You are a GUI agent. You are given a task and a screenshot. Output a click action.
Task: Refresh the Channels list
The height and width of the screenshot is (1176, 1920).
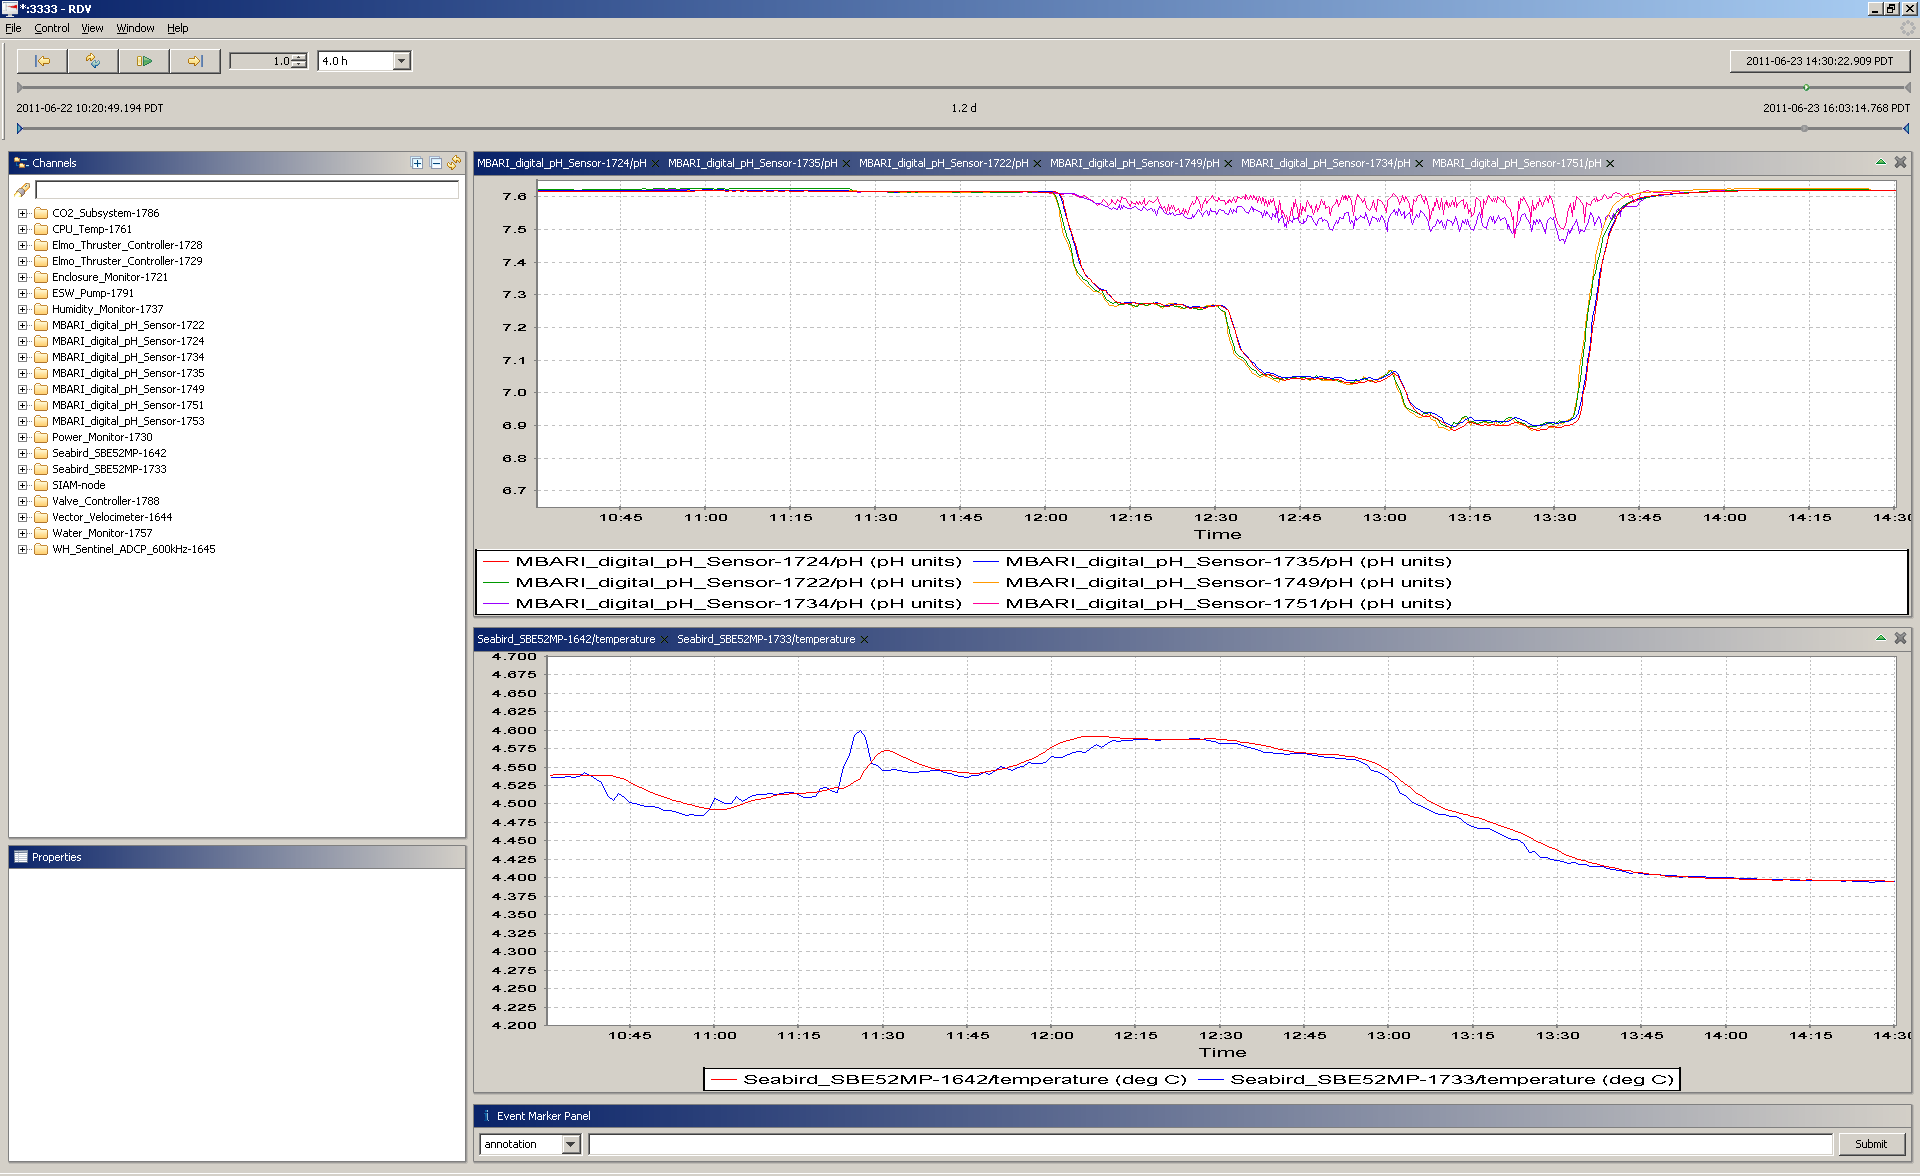pyautogui.click(x=455, y=163)
